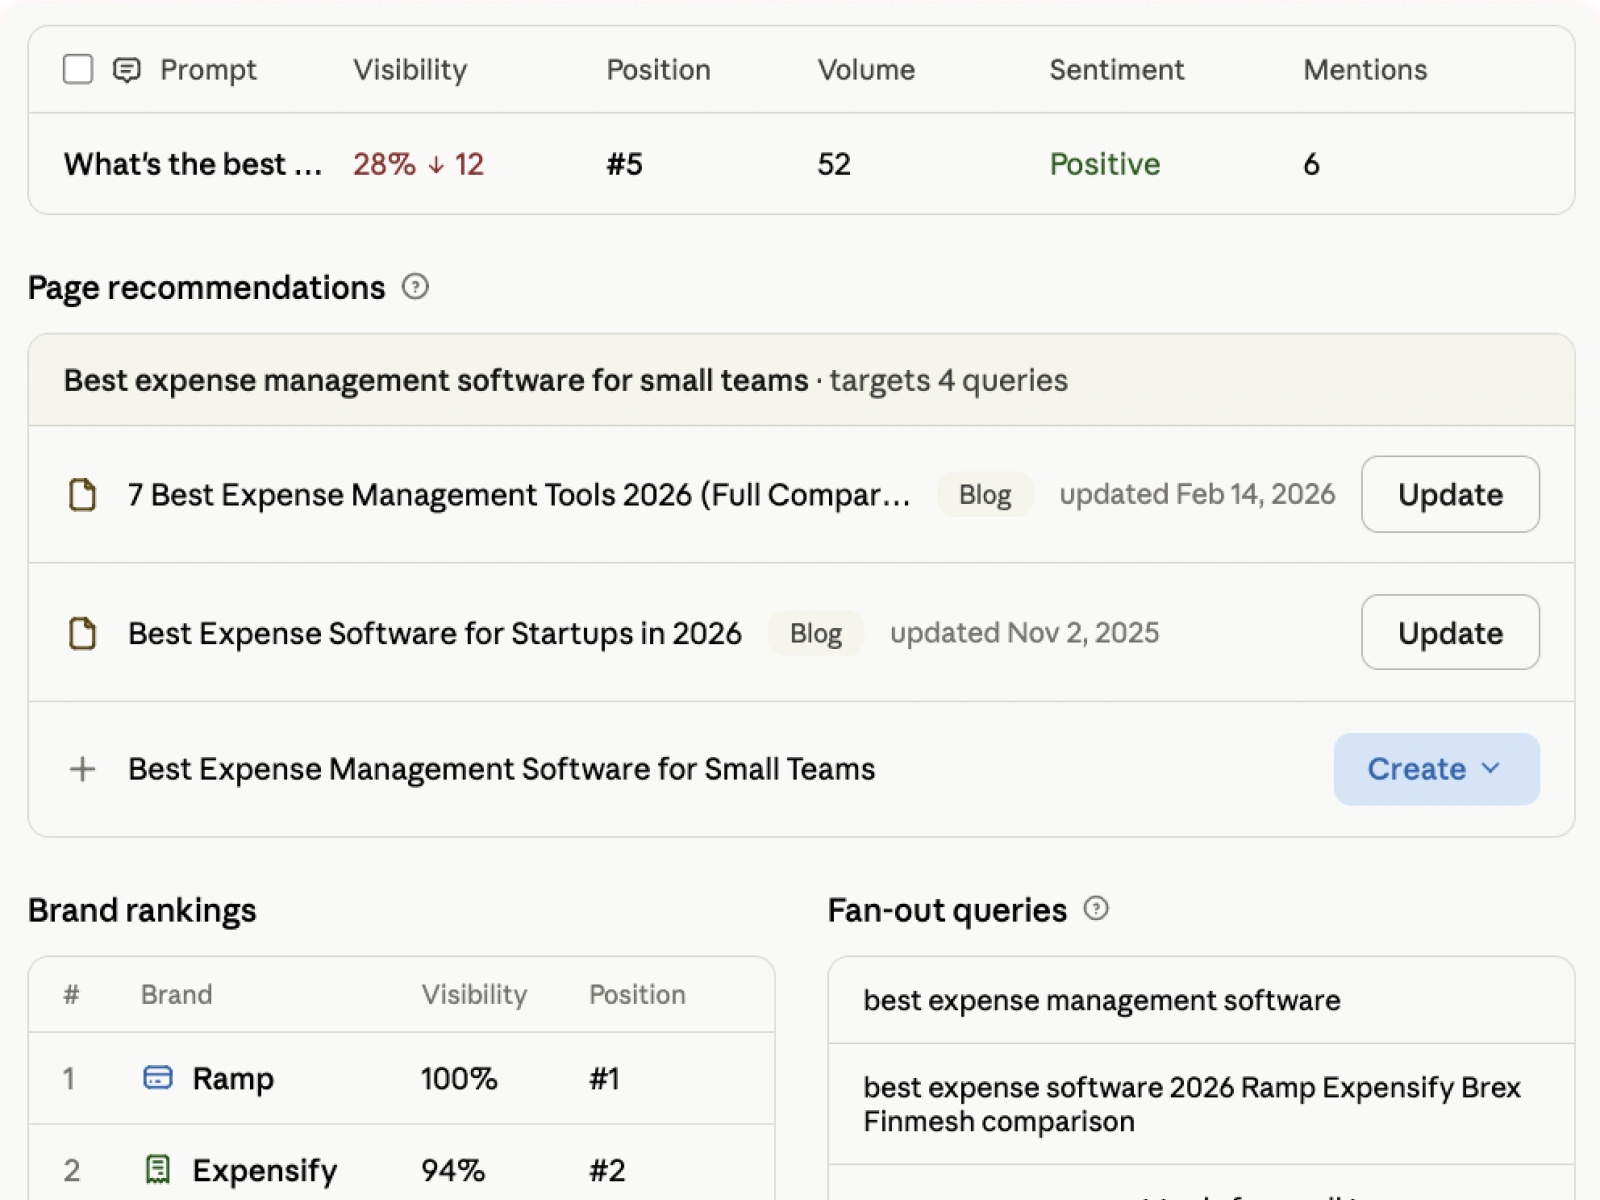Click "updated Feb 14, 2026" date
The width and height of the screenshot is (1600, 1200).
point(1197,494)
